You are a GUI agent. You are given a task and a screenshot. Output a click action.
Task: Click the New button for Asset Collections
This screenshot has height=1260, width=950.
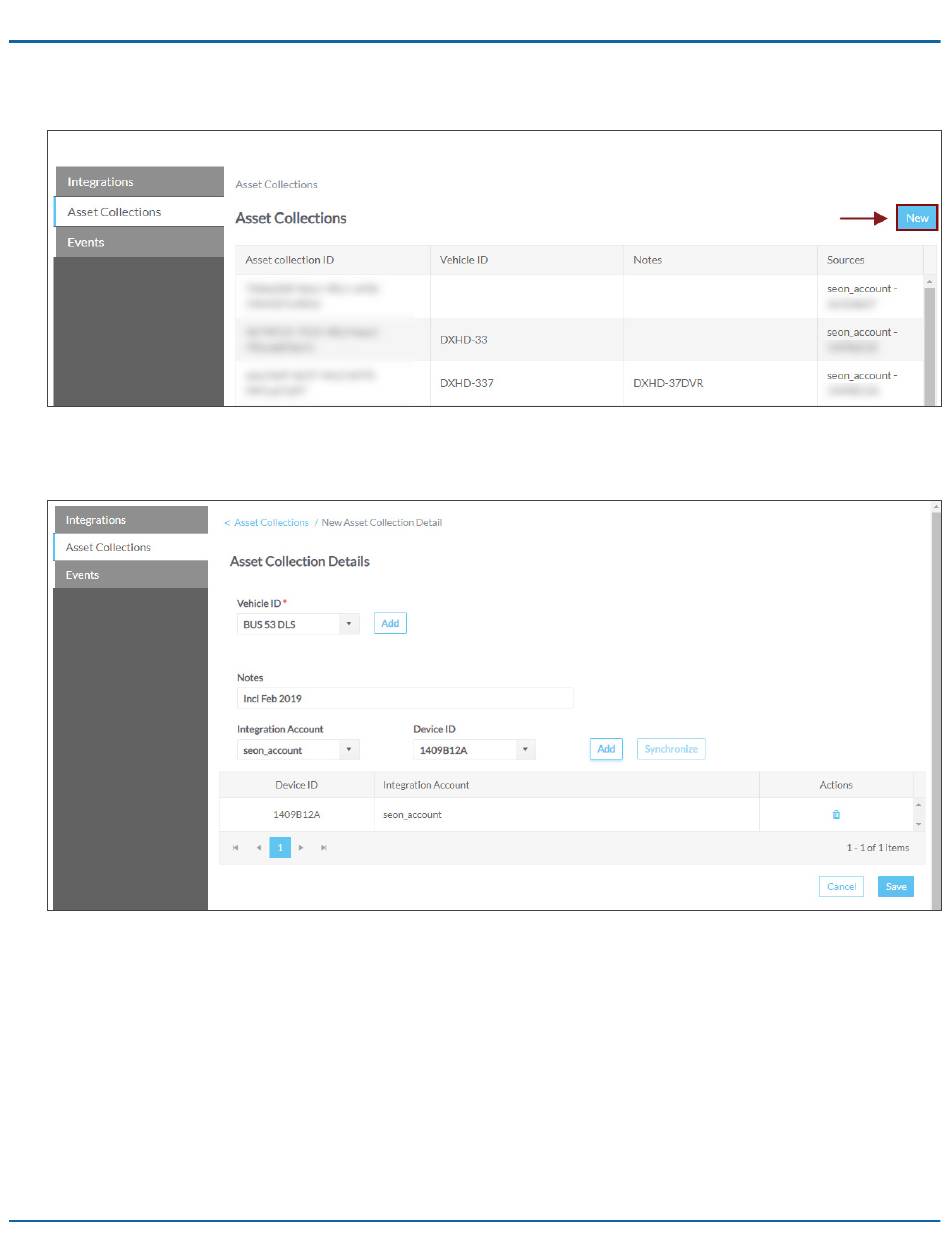coord(917,218)
